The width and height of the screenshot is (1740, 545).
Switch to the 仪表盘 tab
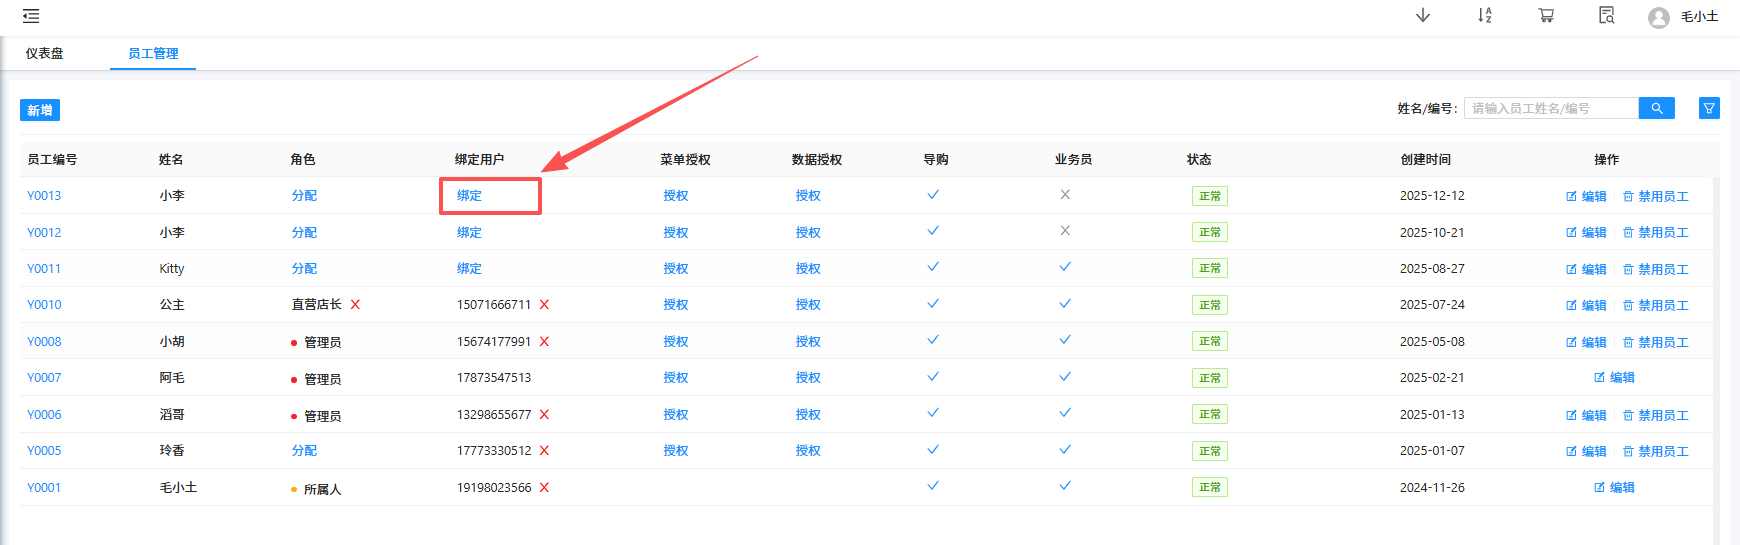[x=45, y=54]
